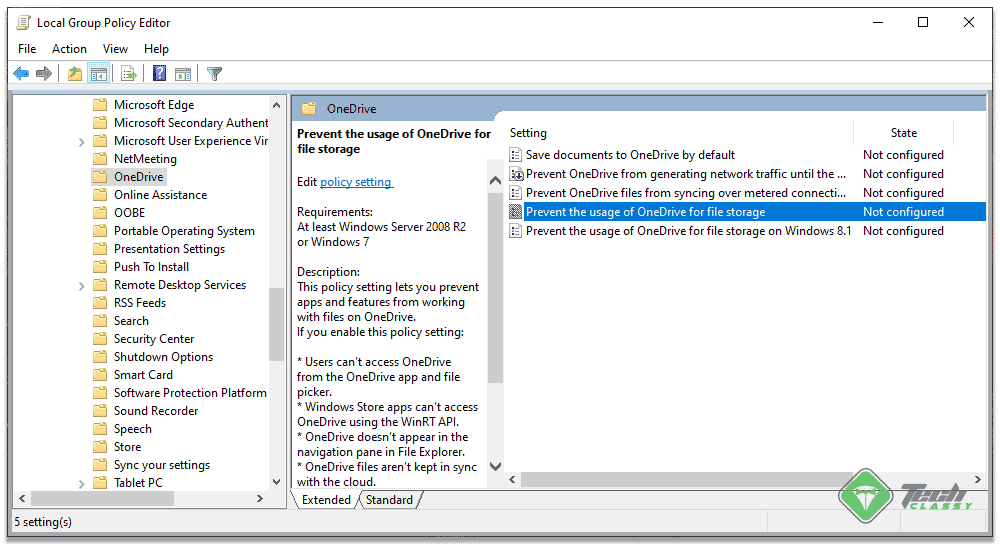Select Presentation Settings folder

click(x=170, y=249)
